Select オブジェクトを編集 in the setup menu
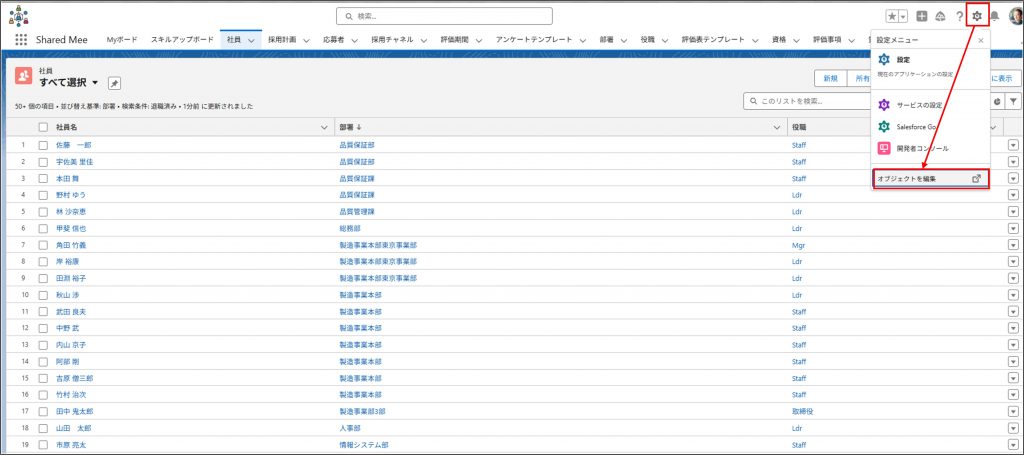Screen dimensions: 1024x455 pyautogui.click(x=930, y=178)
